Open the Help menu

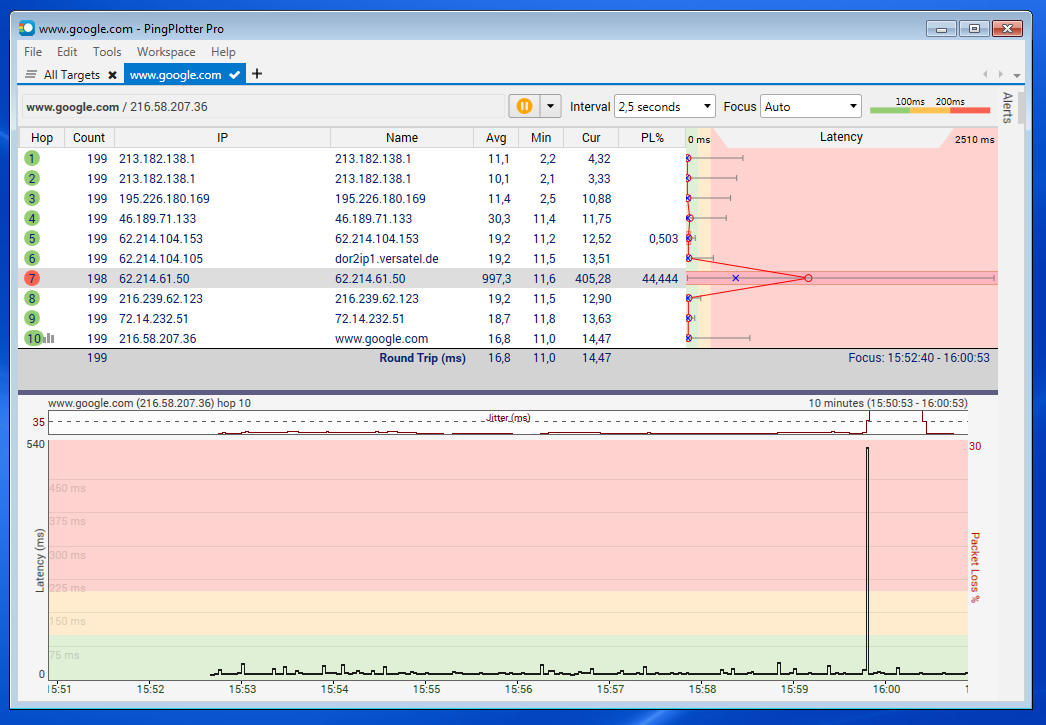[223, 51]
